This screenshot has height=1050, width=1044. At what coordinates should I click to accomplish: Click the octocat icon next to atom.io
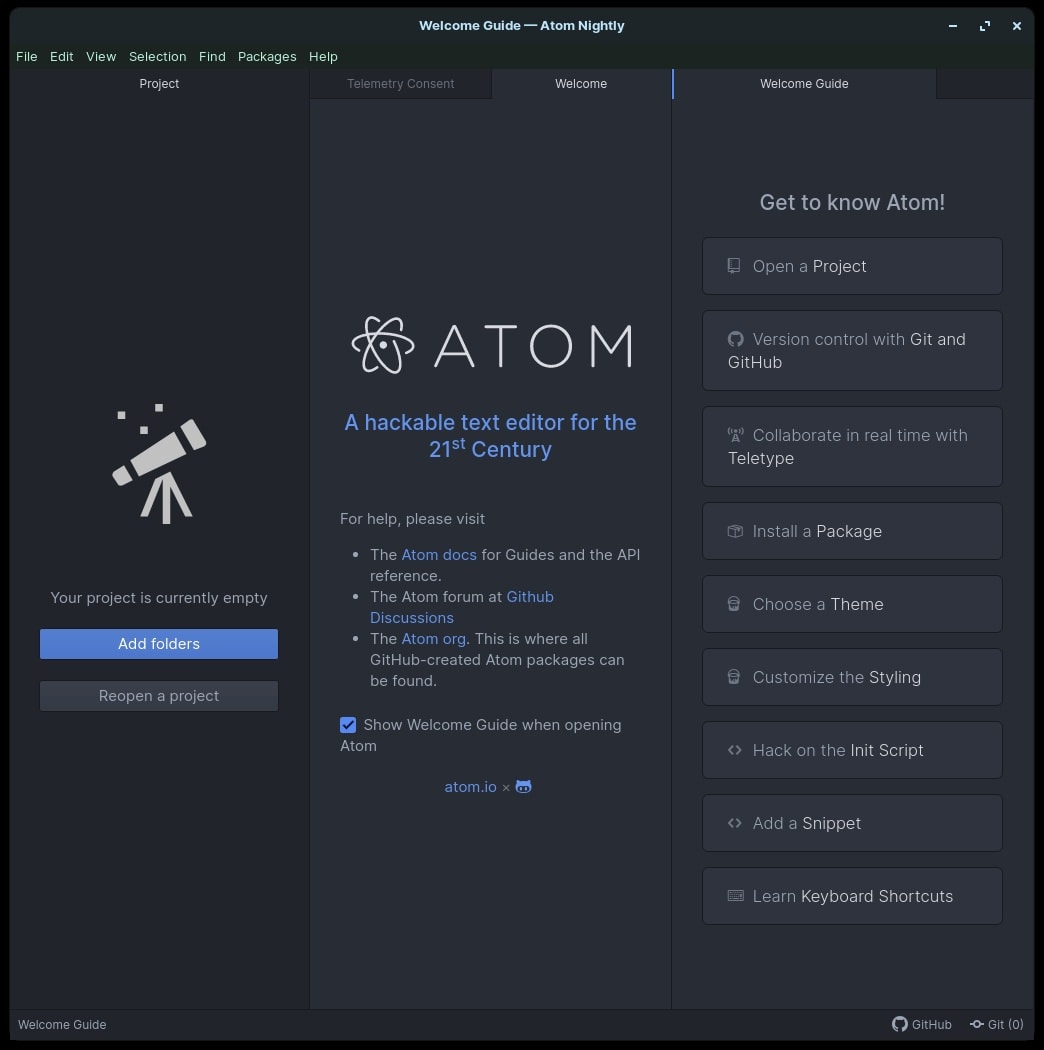[524, 787]
